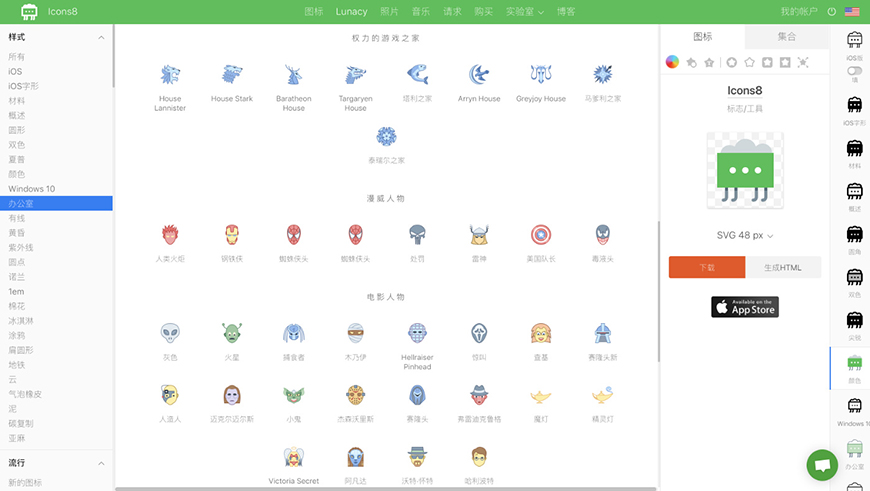Select the House Lannister lion icon
870x491 pixels.
point(170,74)
